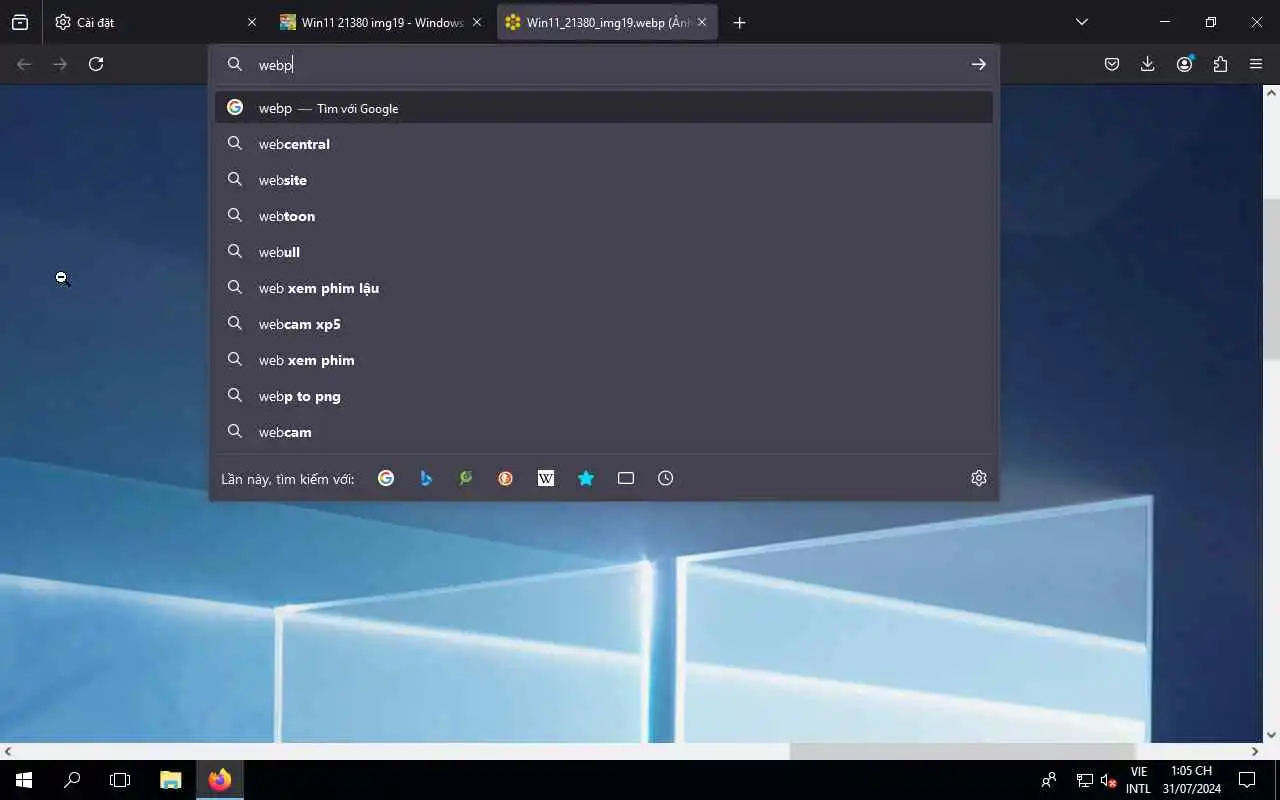Open the Downloads panel
Image resolution: width=1280 pixels, height=800 pixels.
pos(1148,64)
